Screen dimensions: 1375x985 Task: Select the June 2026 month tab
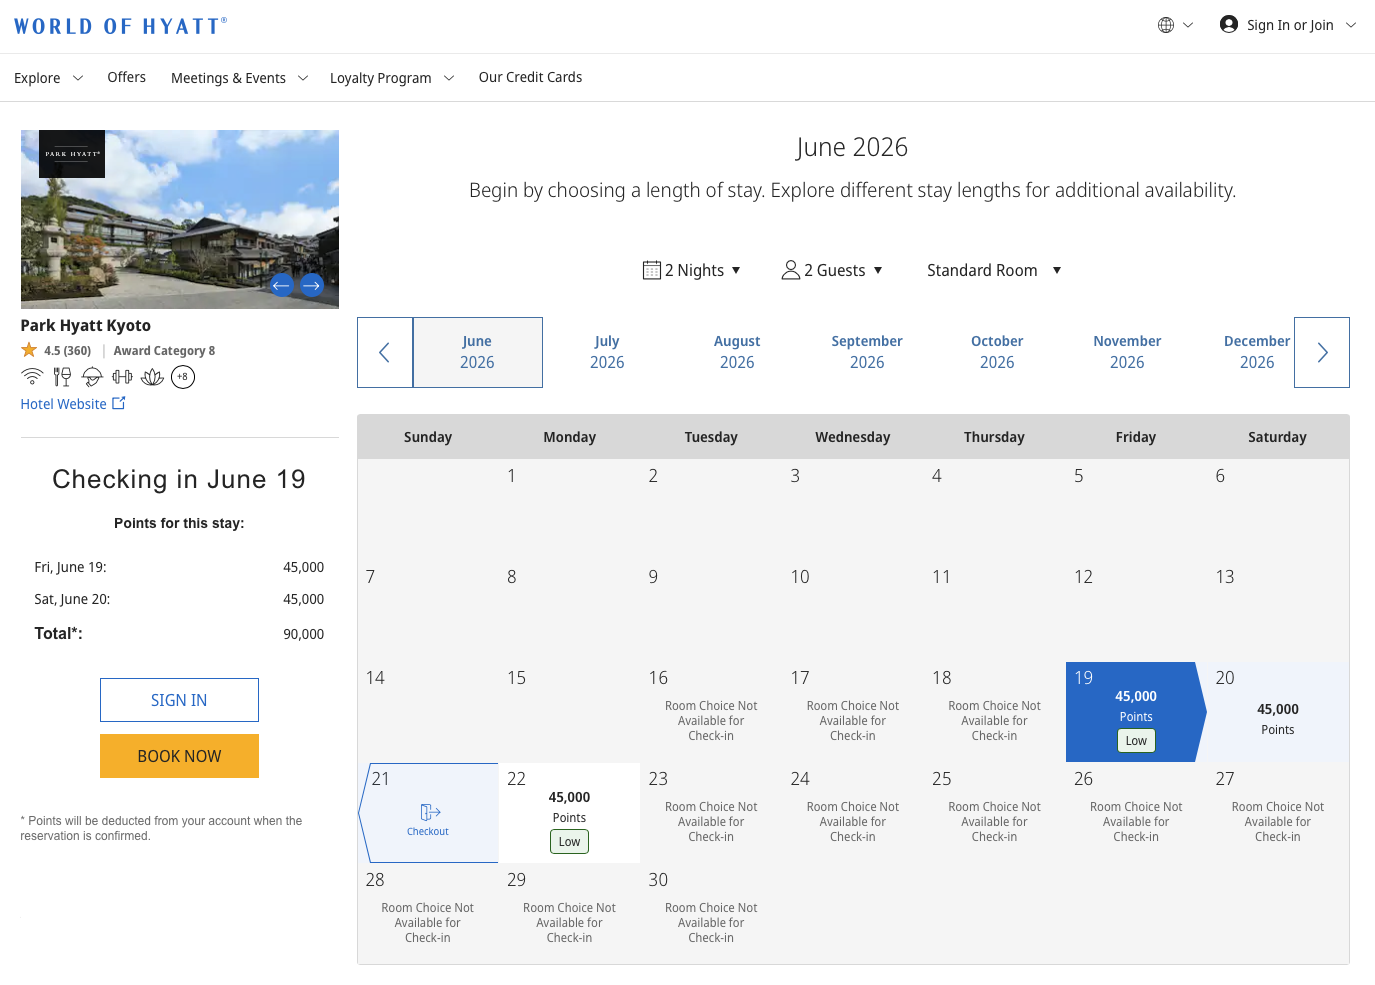pyautogui.click(x=477, y=352)
